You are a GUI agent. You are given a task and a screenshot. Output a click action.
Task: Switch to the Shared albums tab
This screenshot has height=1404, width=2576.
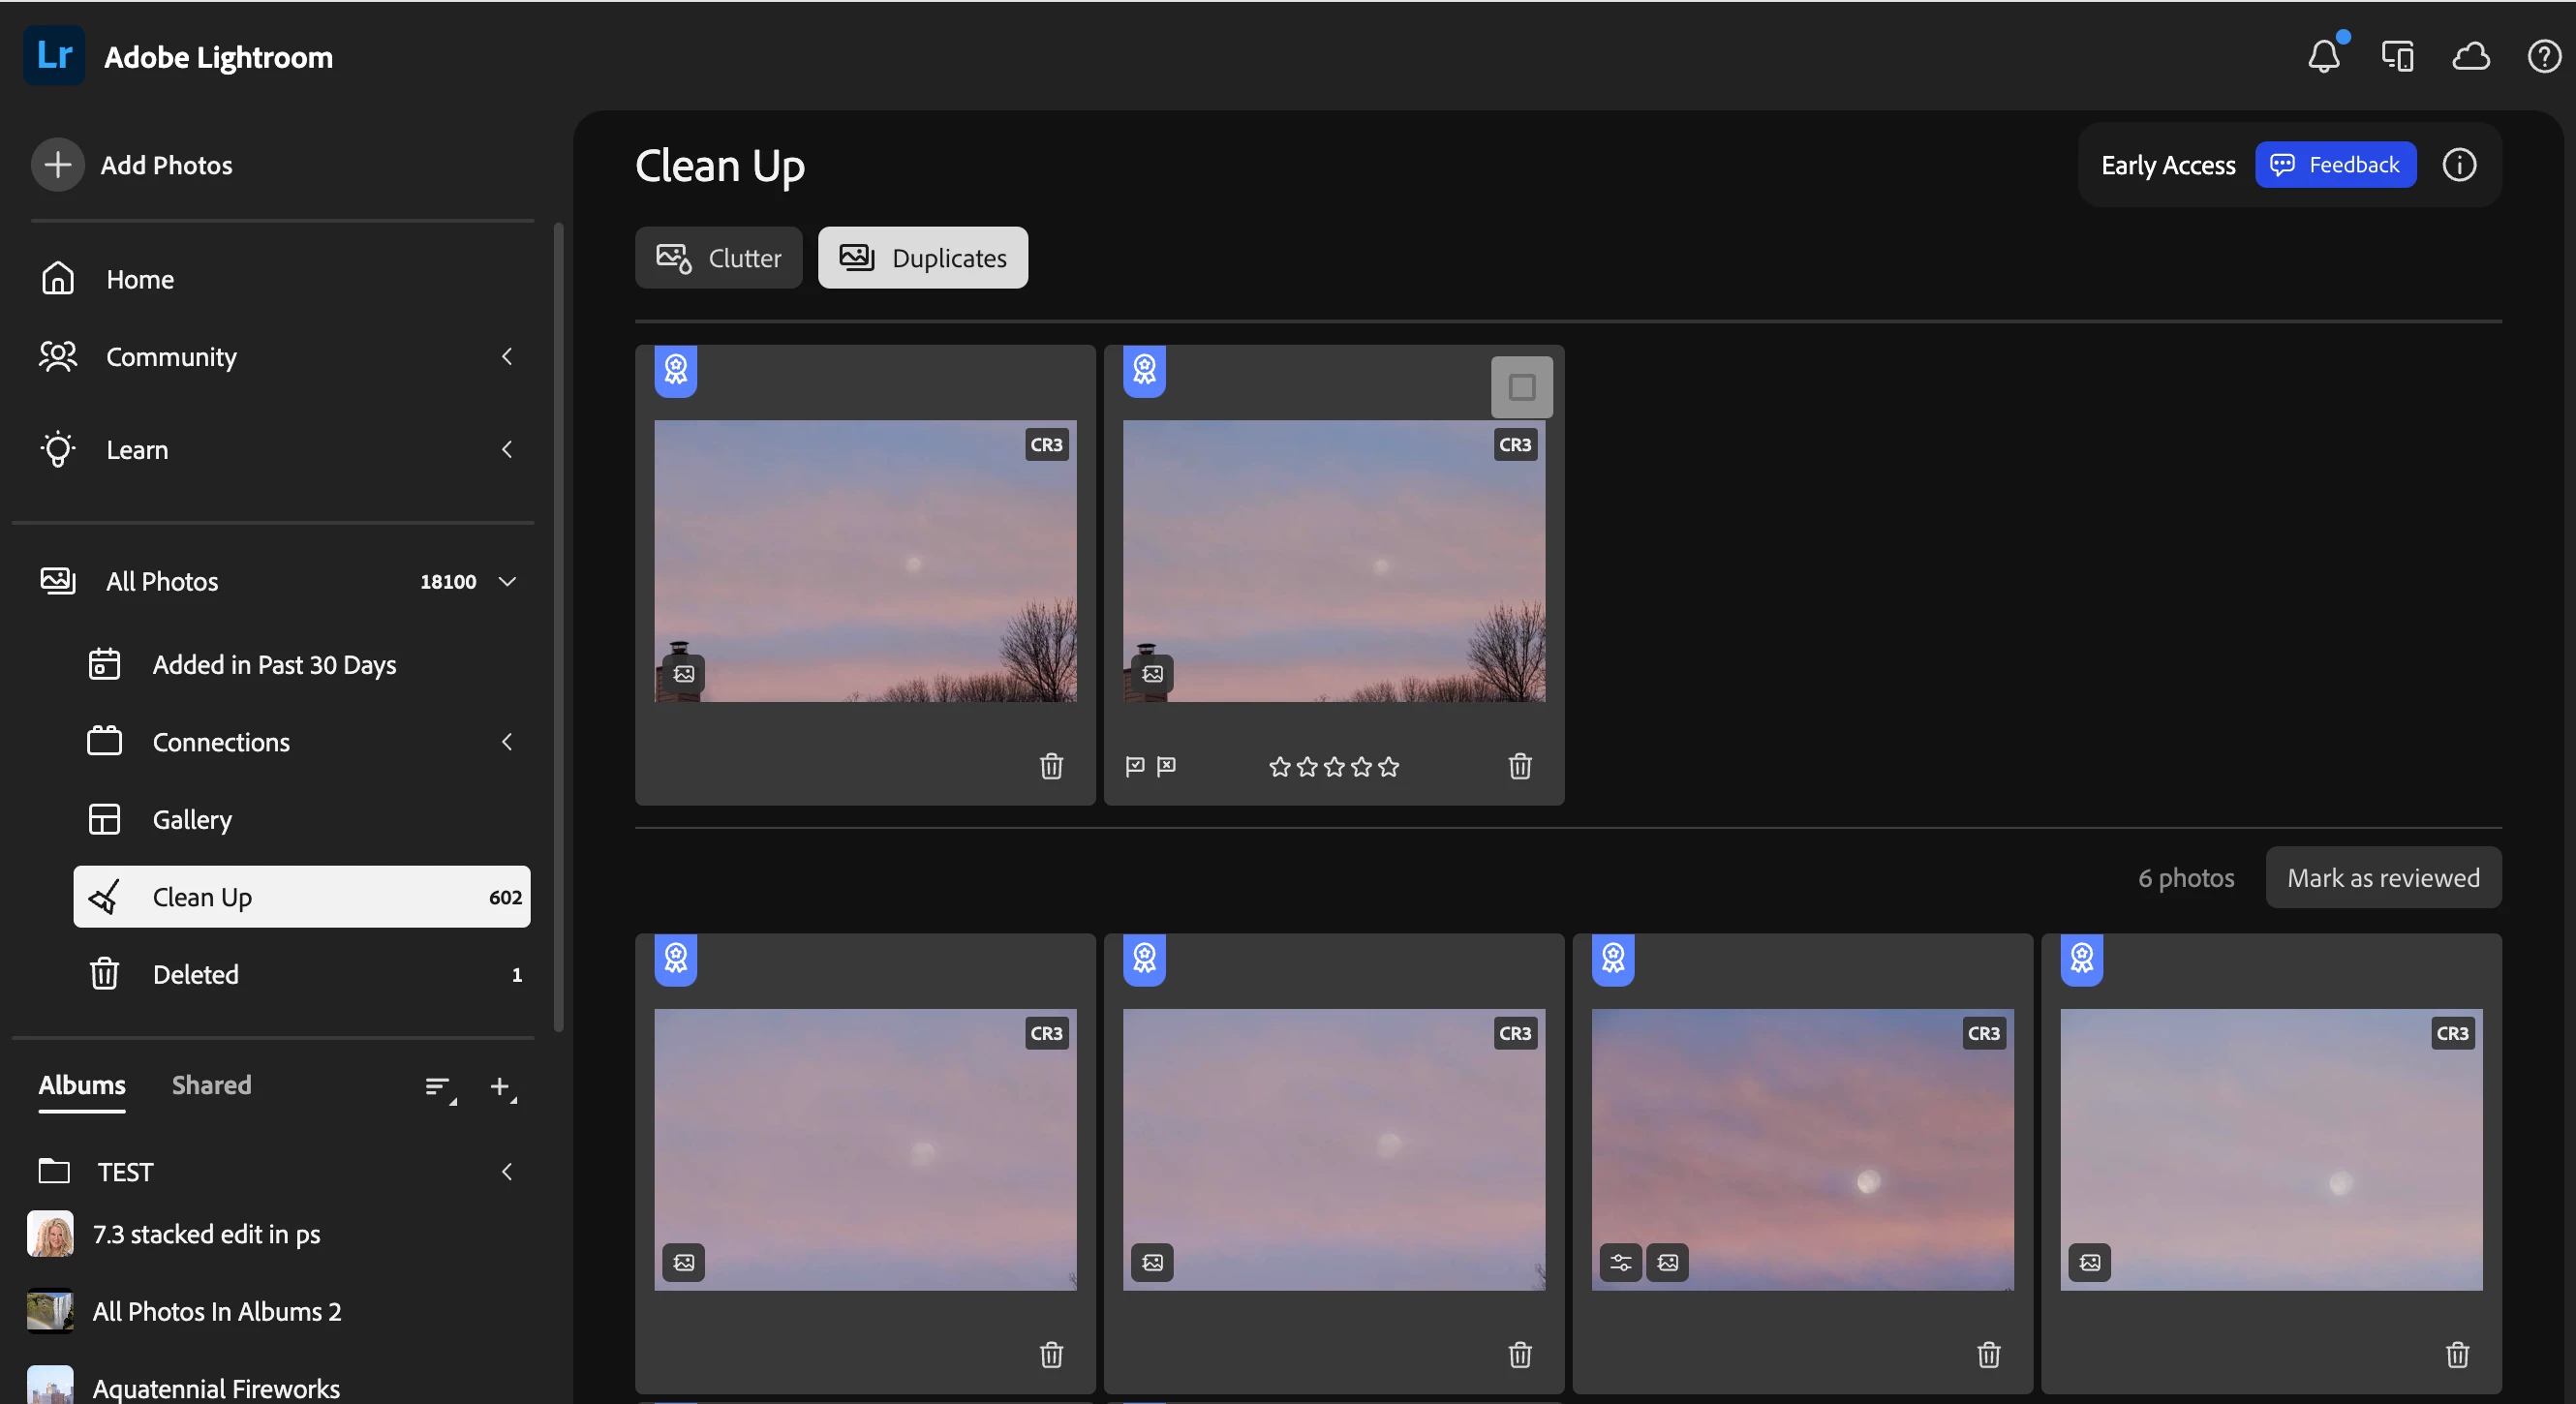[x=211, y=1085]
